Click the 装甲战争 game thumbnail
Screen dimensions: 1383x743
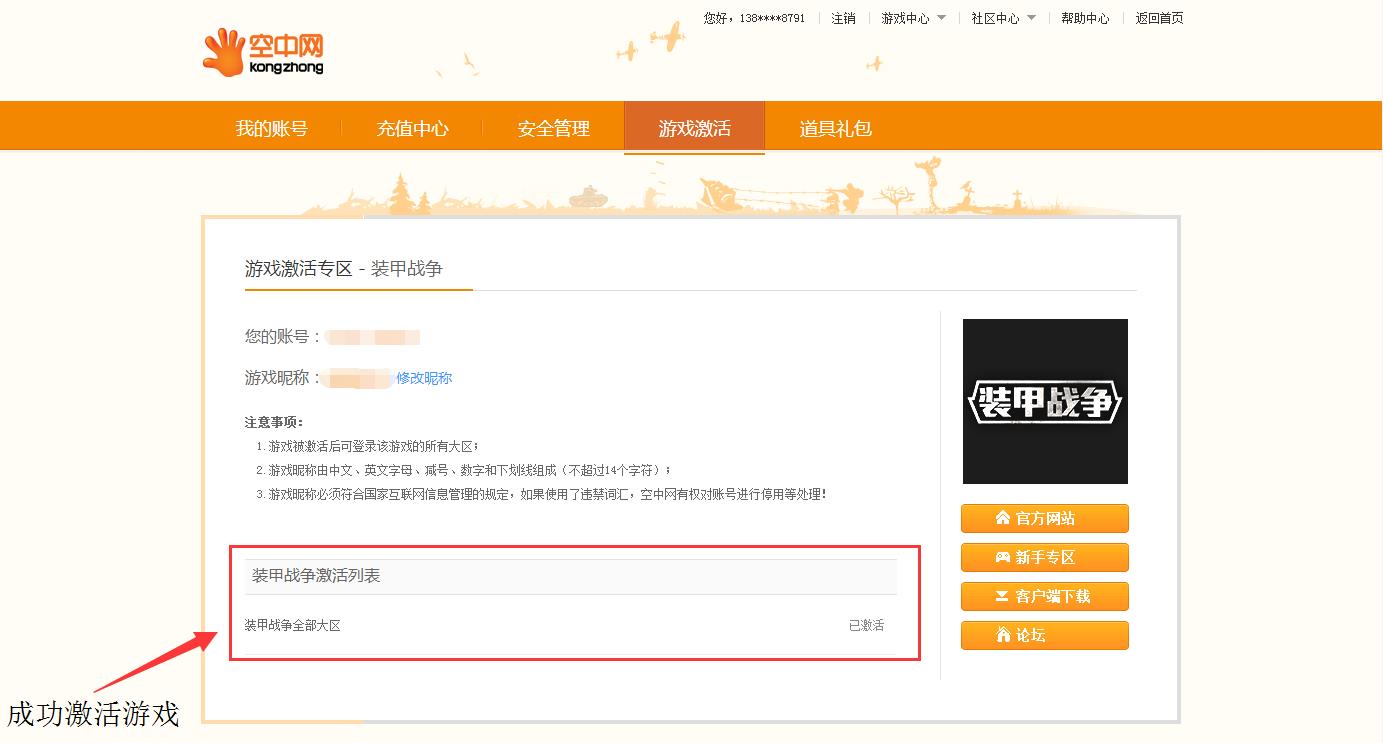click(1045, 401)
